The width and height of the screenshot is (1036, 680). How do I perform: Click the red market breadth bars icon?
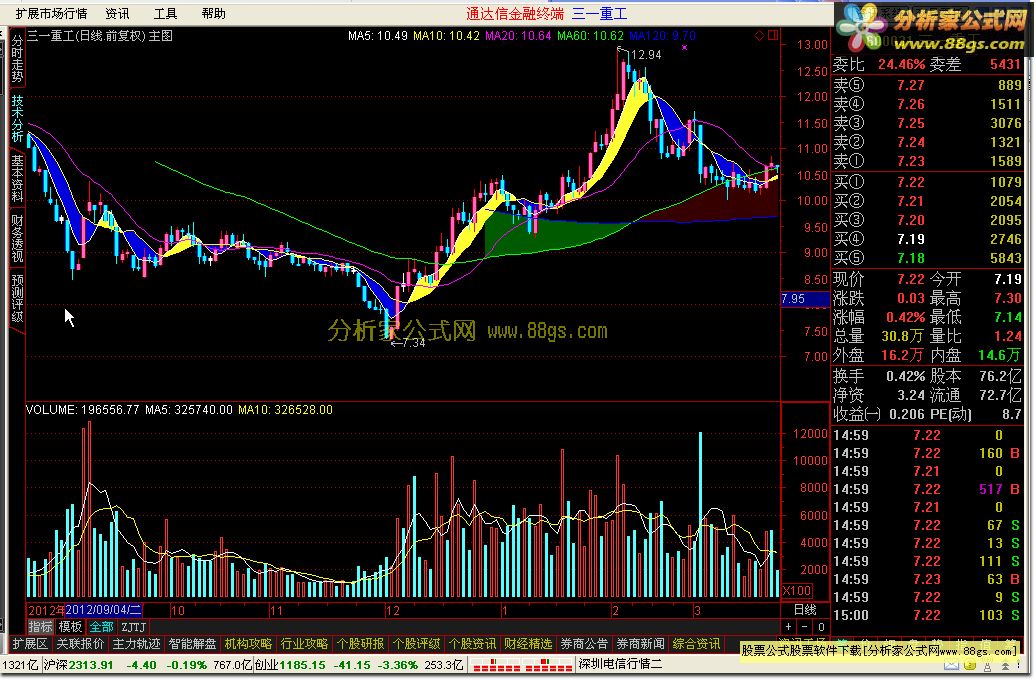[523, 665]
